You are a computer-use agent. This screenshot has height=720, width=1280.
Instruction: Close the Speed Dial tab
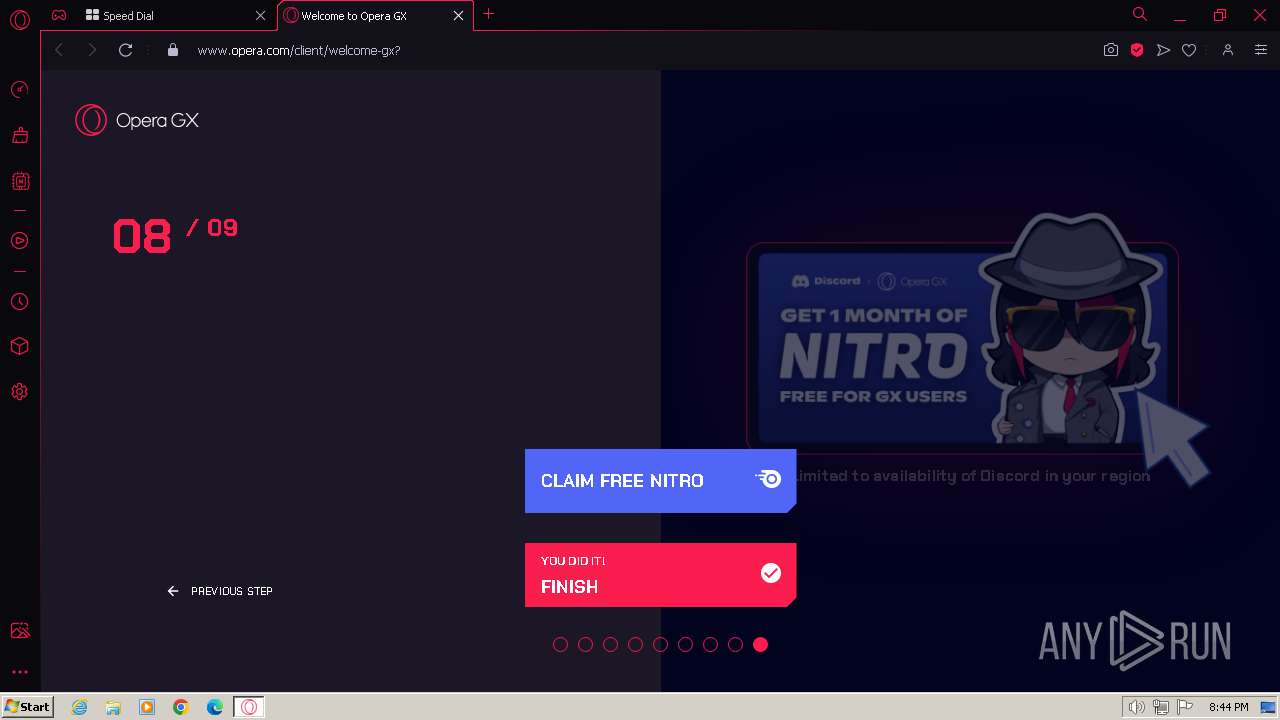point(261,16)
